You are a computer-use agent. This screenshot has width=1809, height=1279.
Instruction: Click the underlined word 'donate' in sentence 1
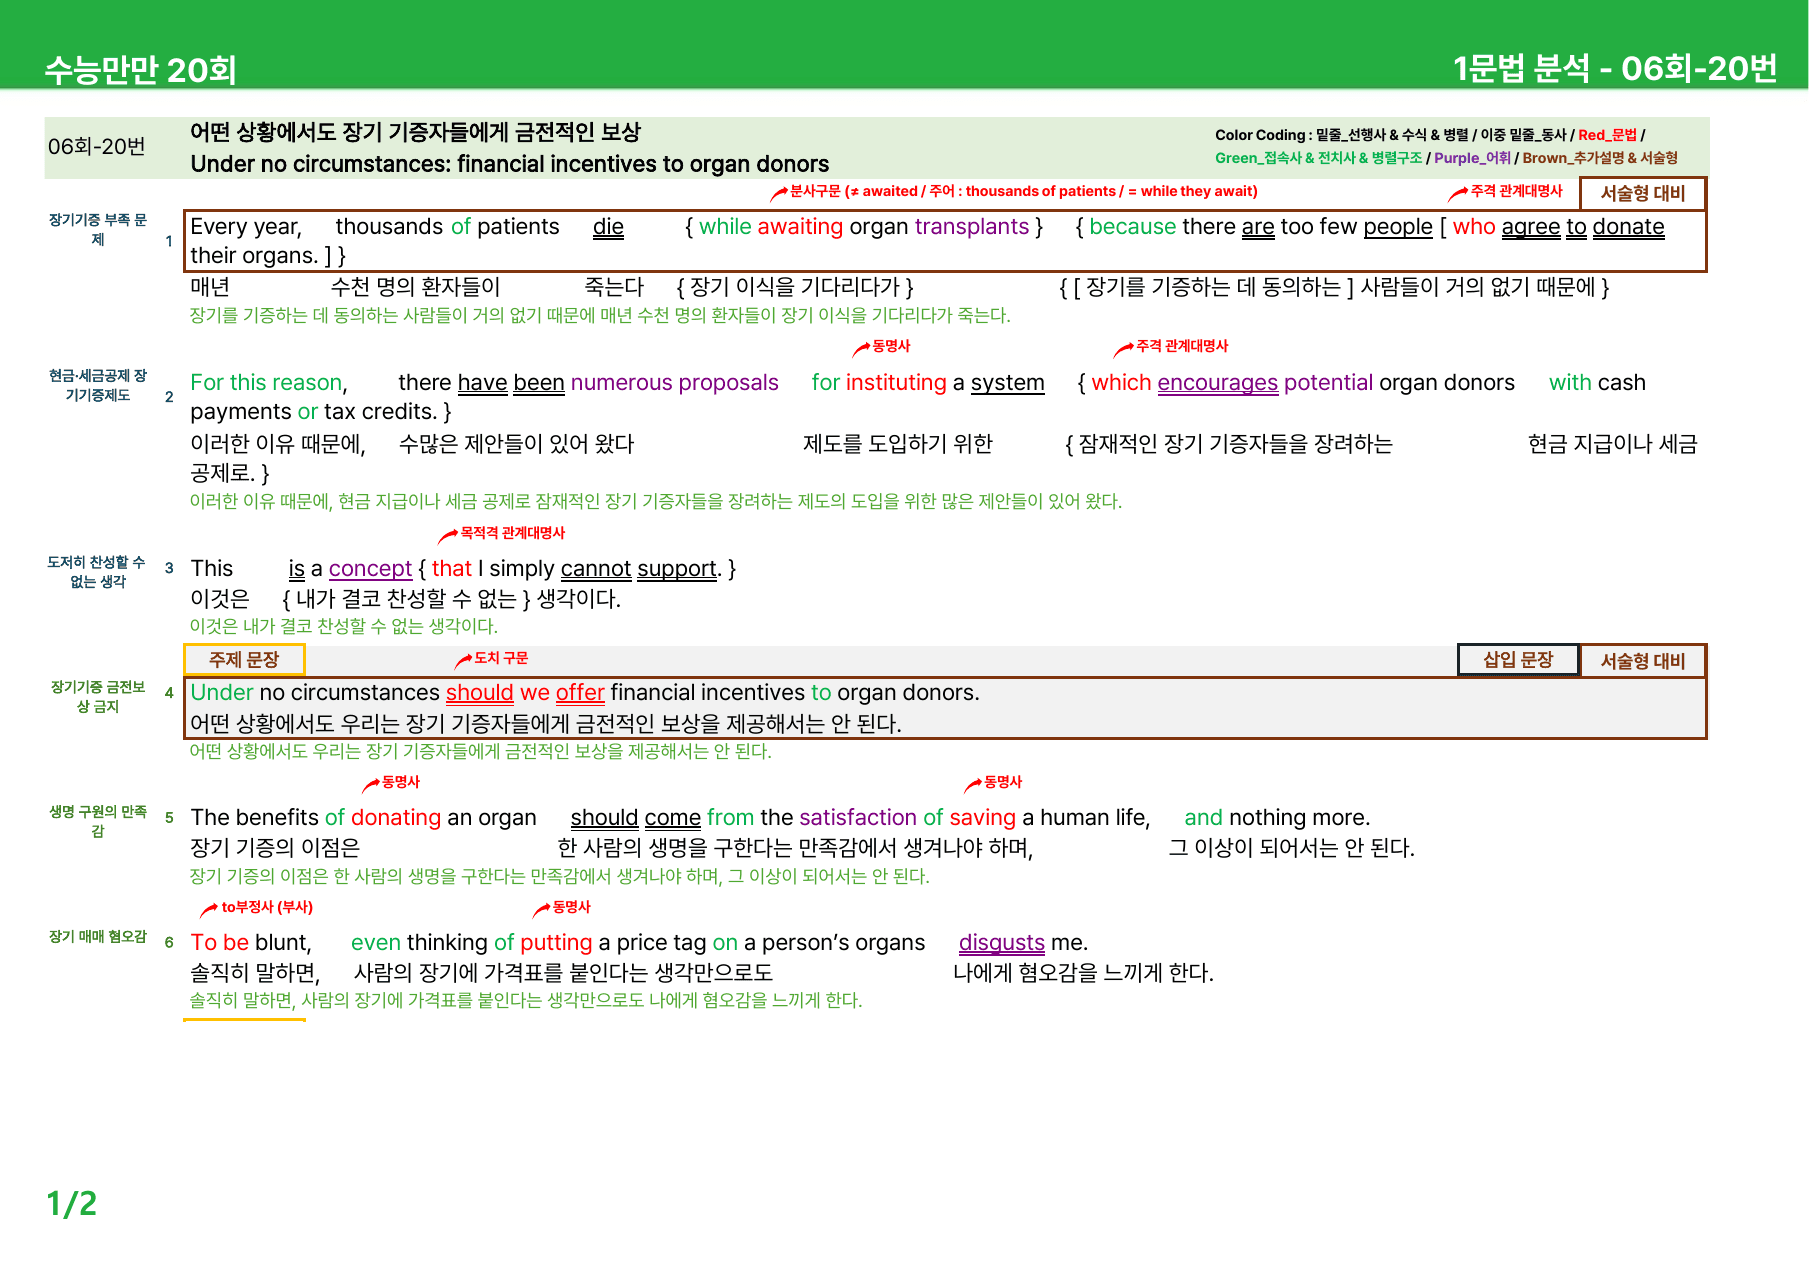(1628, 227)
